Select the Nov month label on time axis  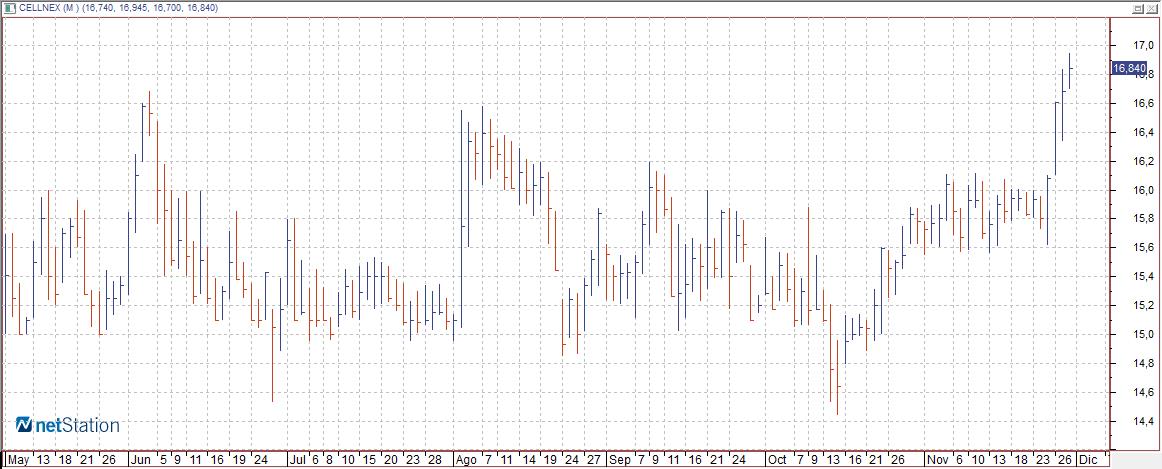coord(937,459)
